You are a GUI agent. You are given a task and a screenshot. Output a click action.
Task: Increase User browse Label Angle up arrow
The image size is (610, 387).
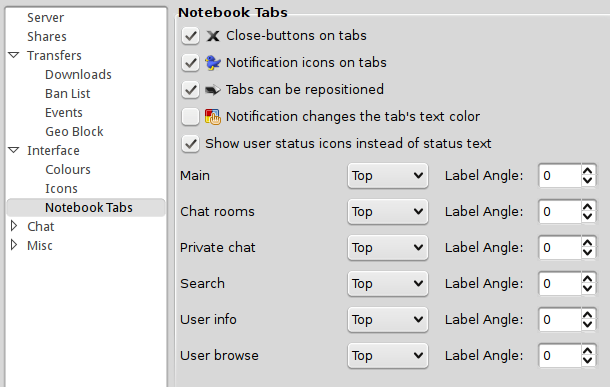click(588, 350)
